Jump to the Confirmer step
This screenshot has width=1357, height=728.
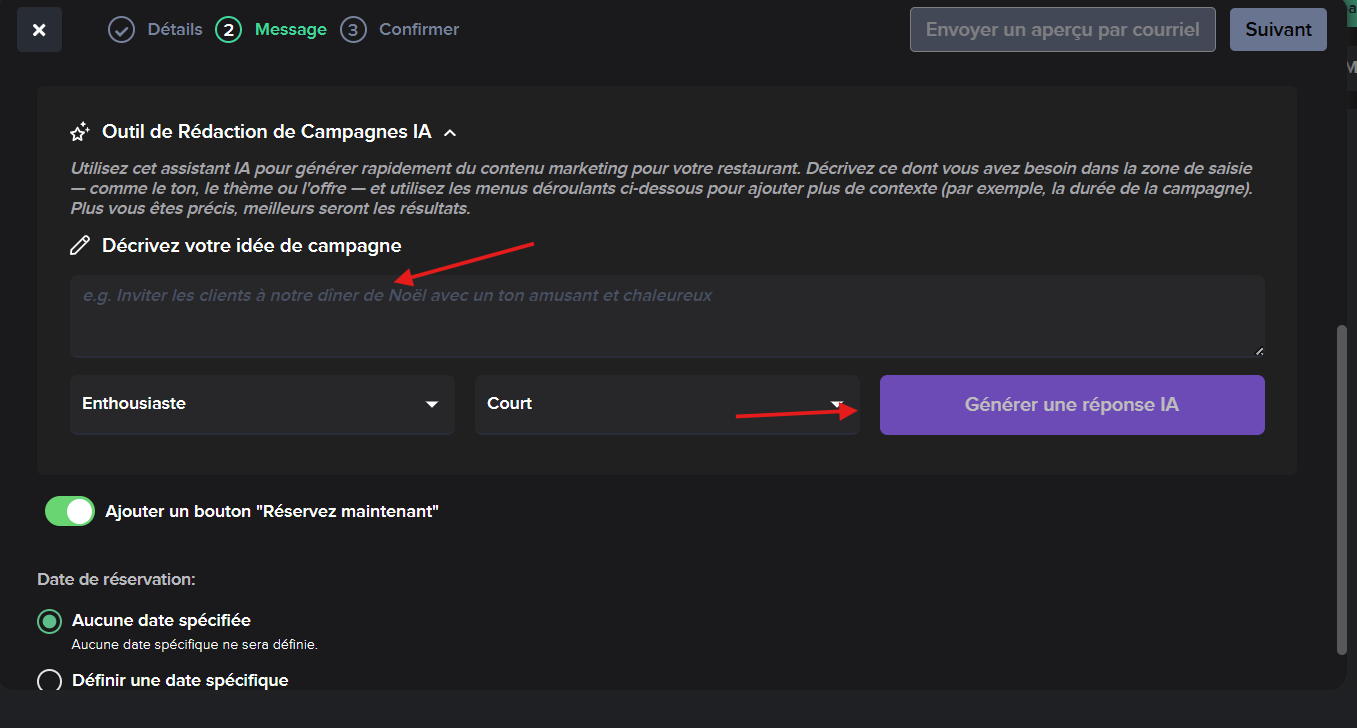(x=418, y=30)
